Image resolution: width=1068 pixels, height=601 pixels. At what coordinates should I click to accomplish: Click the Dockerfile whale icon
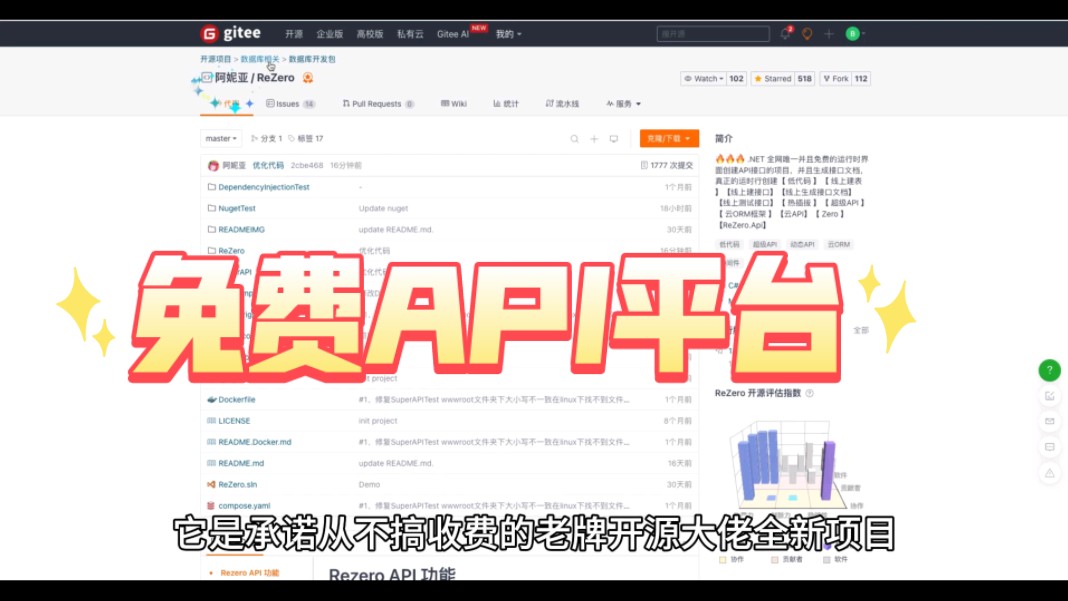(x=211, y=400)
